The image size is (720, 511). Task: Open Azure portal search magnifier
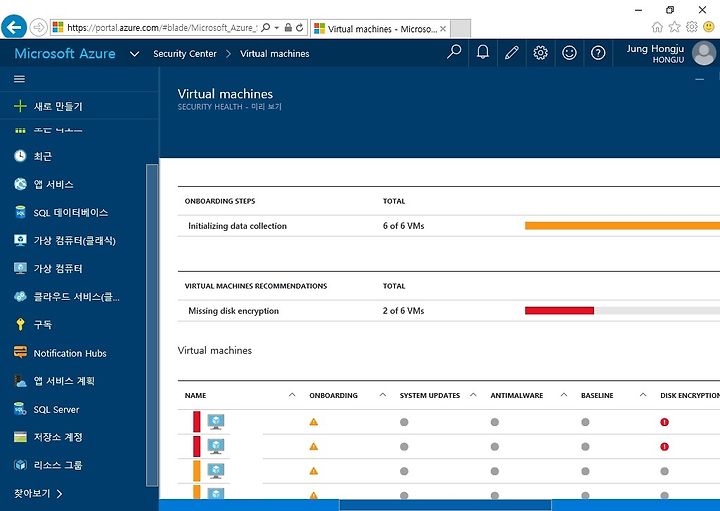[454, 53]
